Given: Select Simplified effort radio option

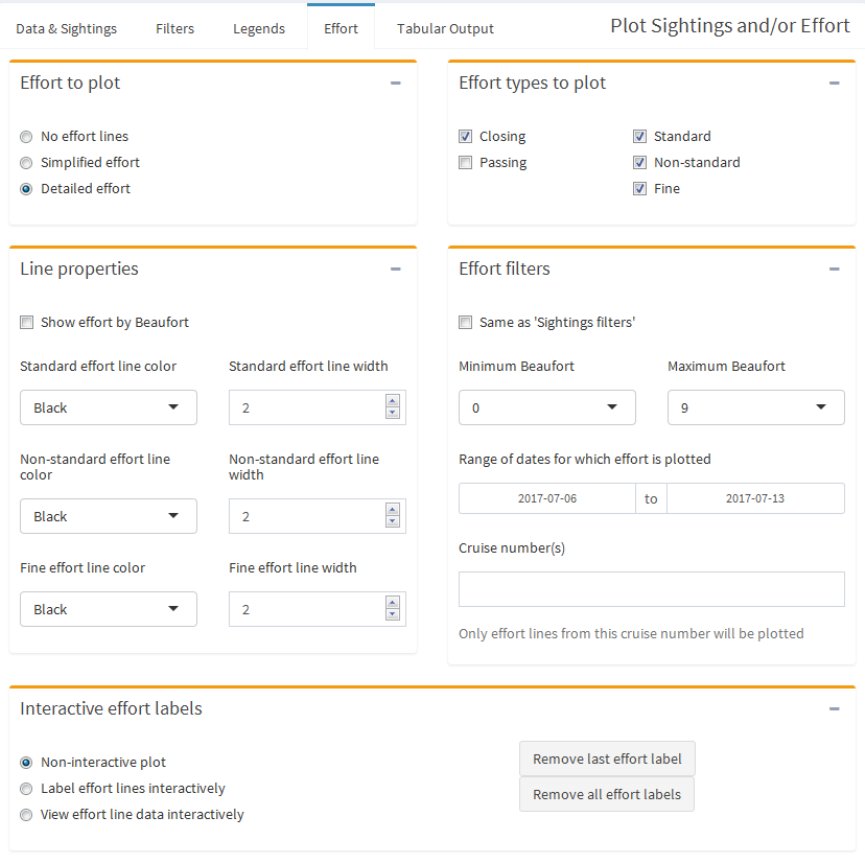Looking at the screenshot, I should (x=26, y=163).
